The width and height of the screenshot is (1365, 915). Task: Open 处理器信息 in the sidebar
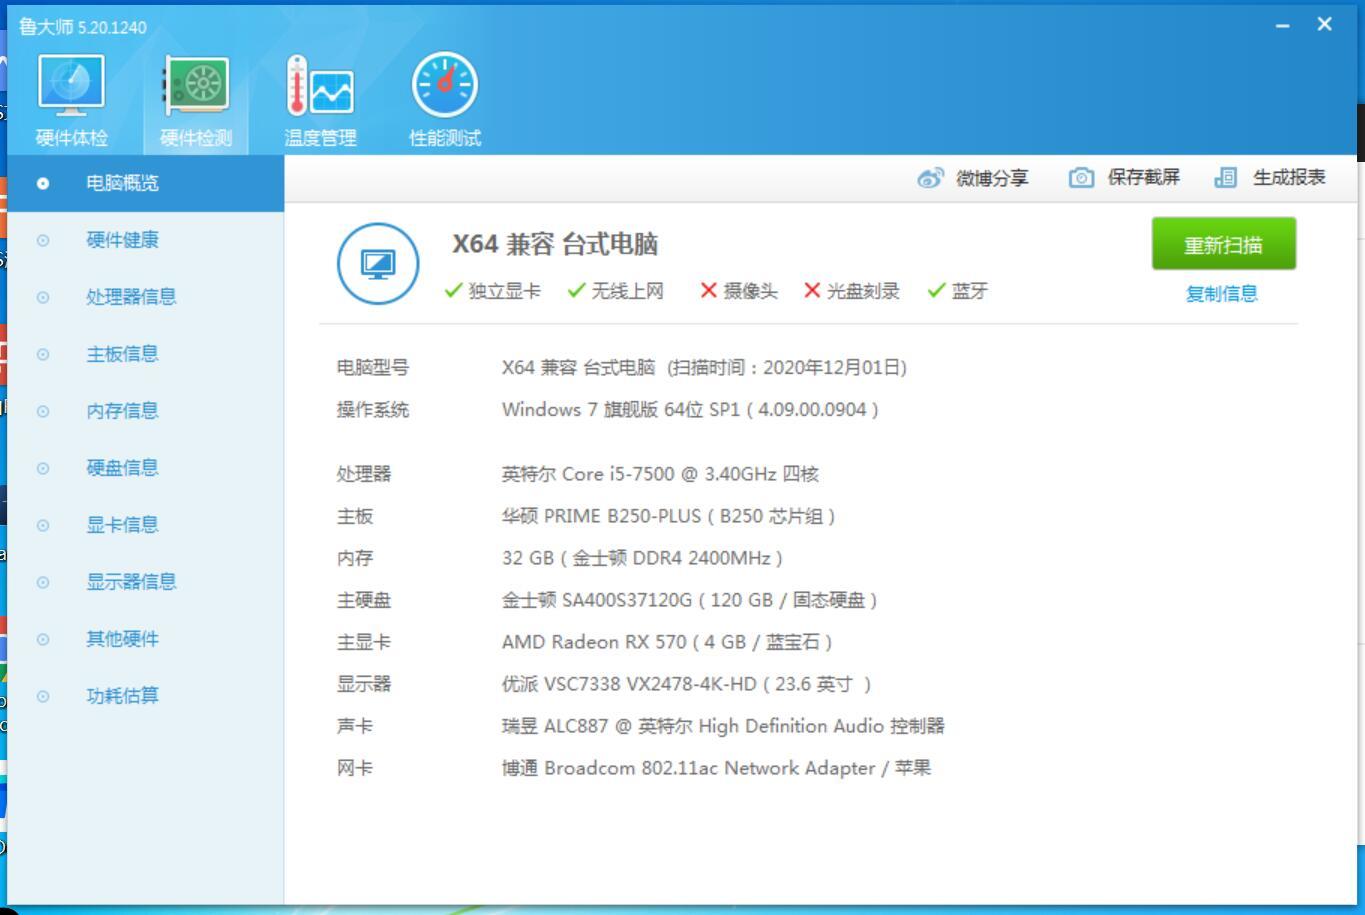(x=146, y=297)
